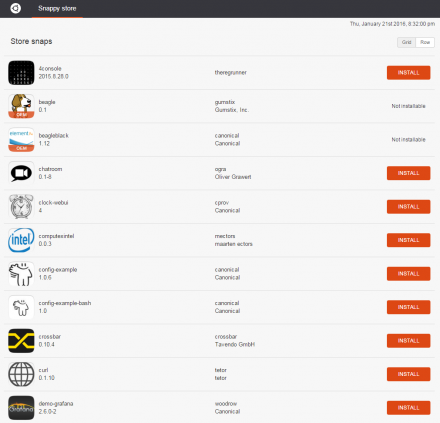
Task: Switch to Grid view
Action: coord(406,42)
